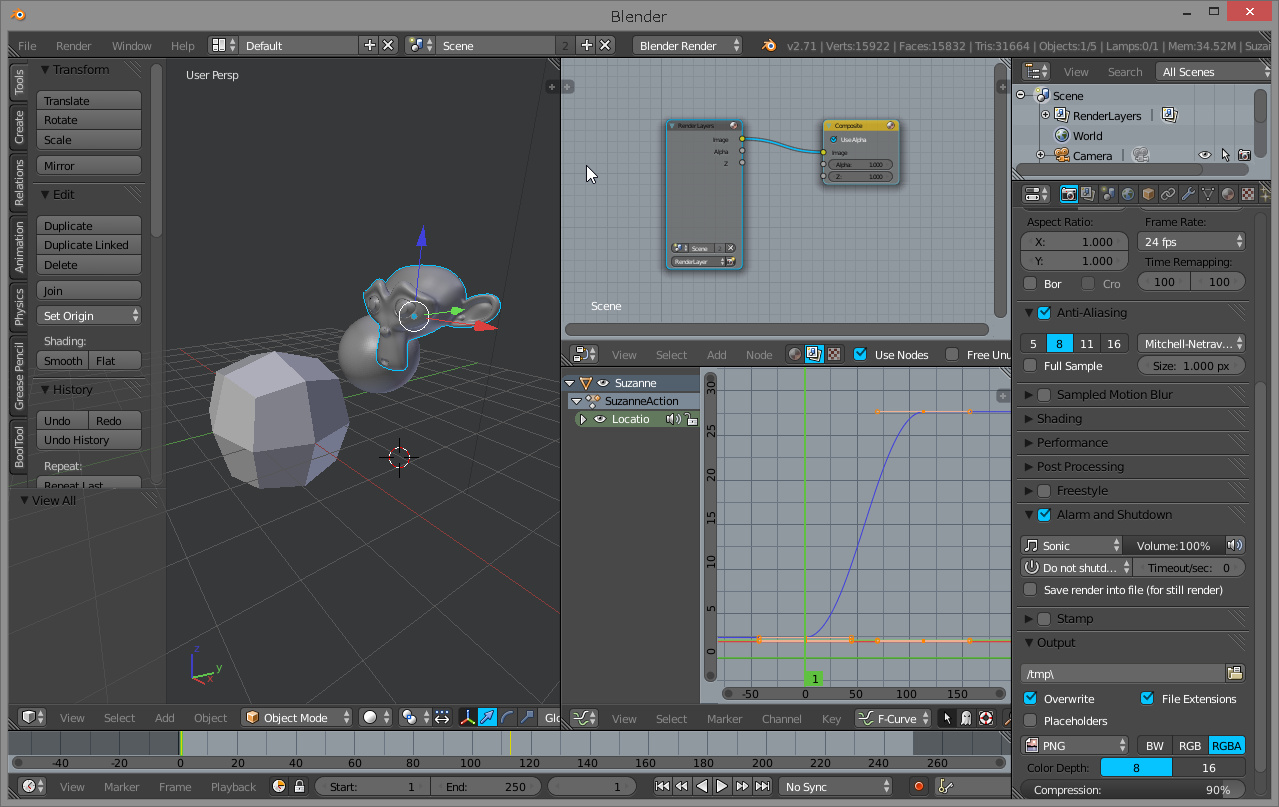Open the PNG file format dropdown
The image size is (1279, 807).
(1075, 745)
